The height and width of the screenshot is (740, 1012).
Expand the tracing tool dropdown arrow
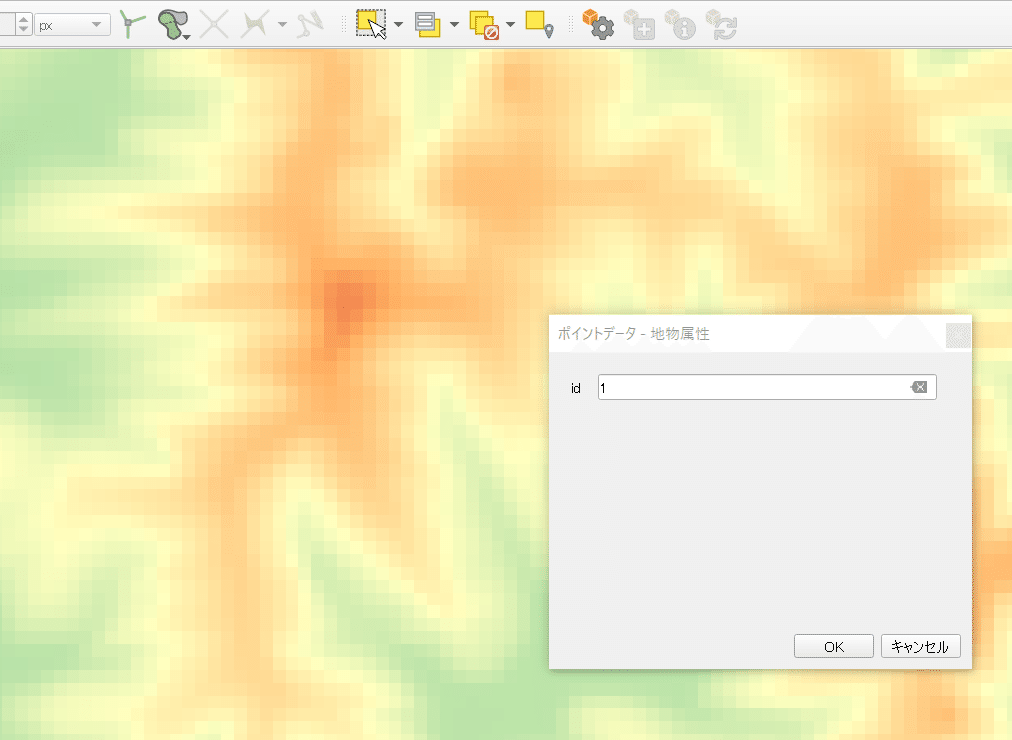pos(282,25)
